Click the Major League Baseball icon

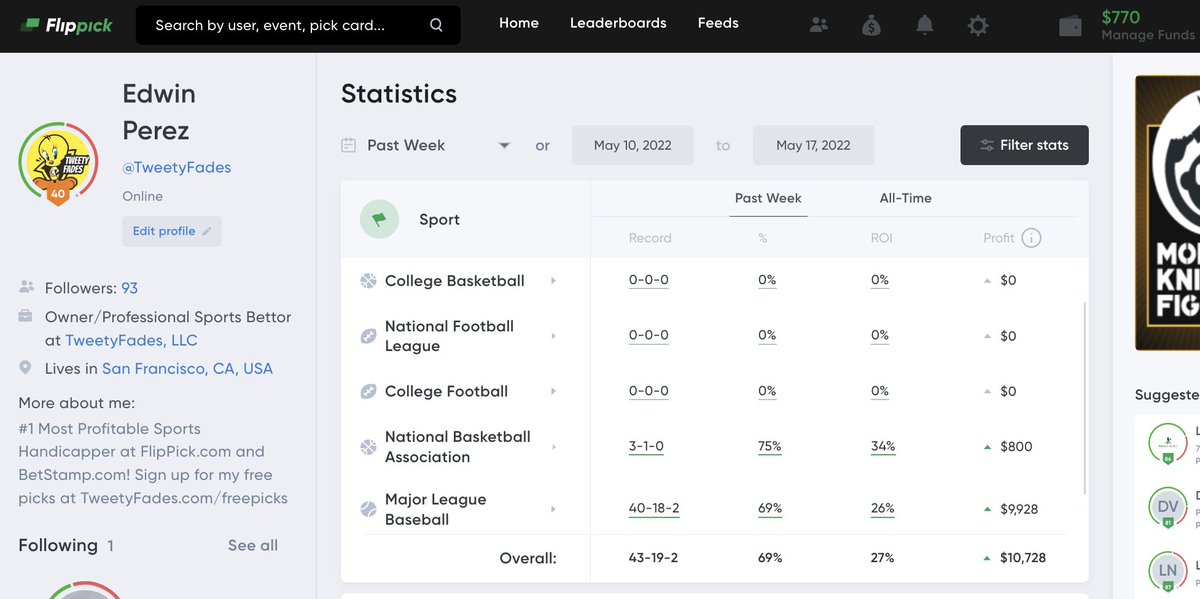coord(368,509)
